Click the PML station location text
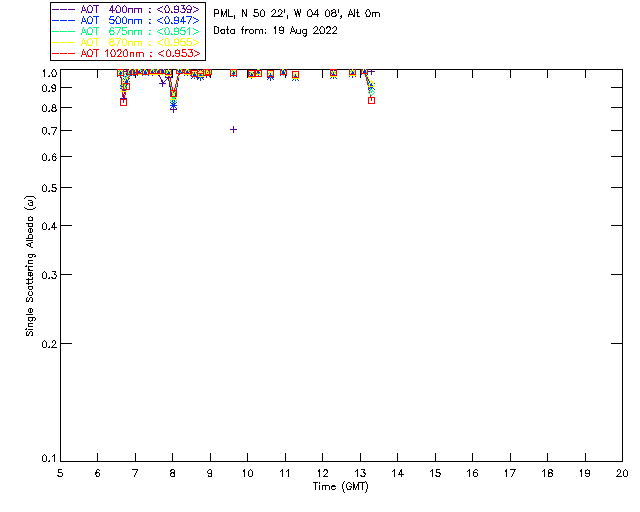Image resolution: width=640 pixels, height=512 pixels. tap(297, 14)
